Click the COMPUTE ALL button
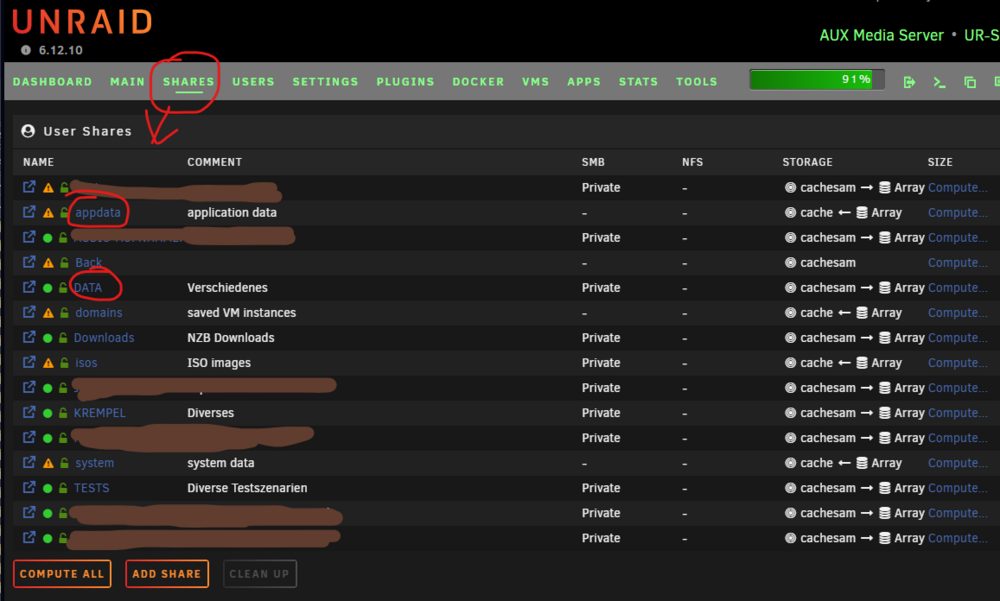The width and height of the screenshot is (1000, 601). pyautogui.click(x=62, y=574)
